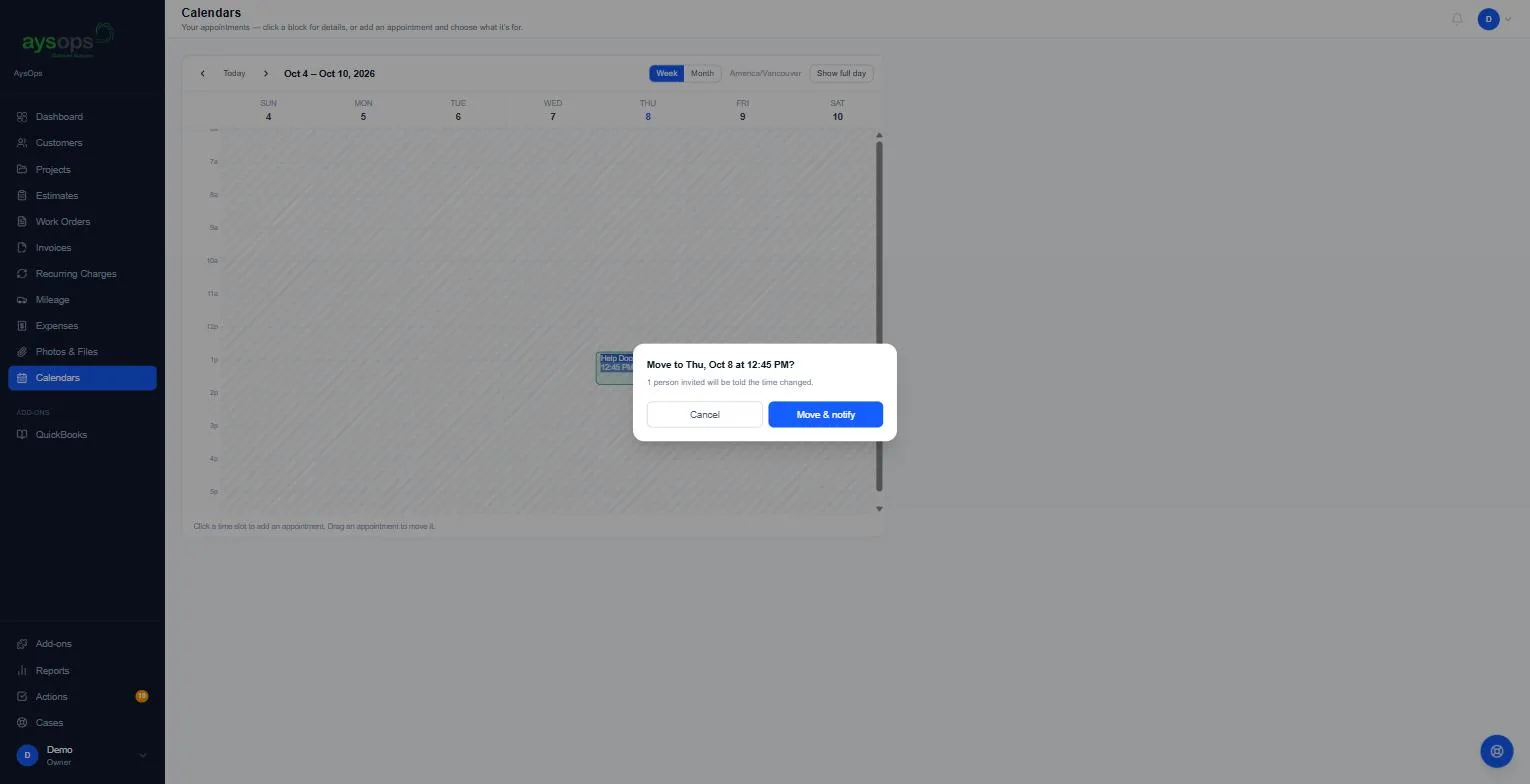Open Photos & Files paperclip icon
This screenshot has width=1530, height=784.
(x=22, y=352)
